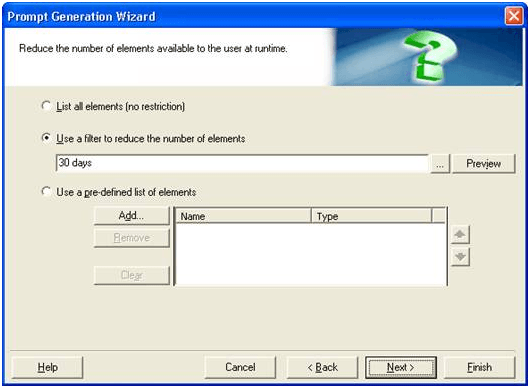Viewport: 530px width, 388px height.
Task: Click the Add... button
Action: pyautogui.click(x=131, y=216)
